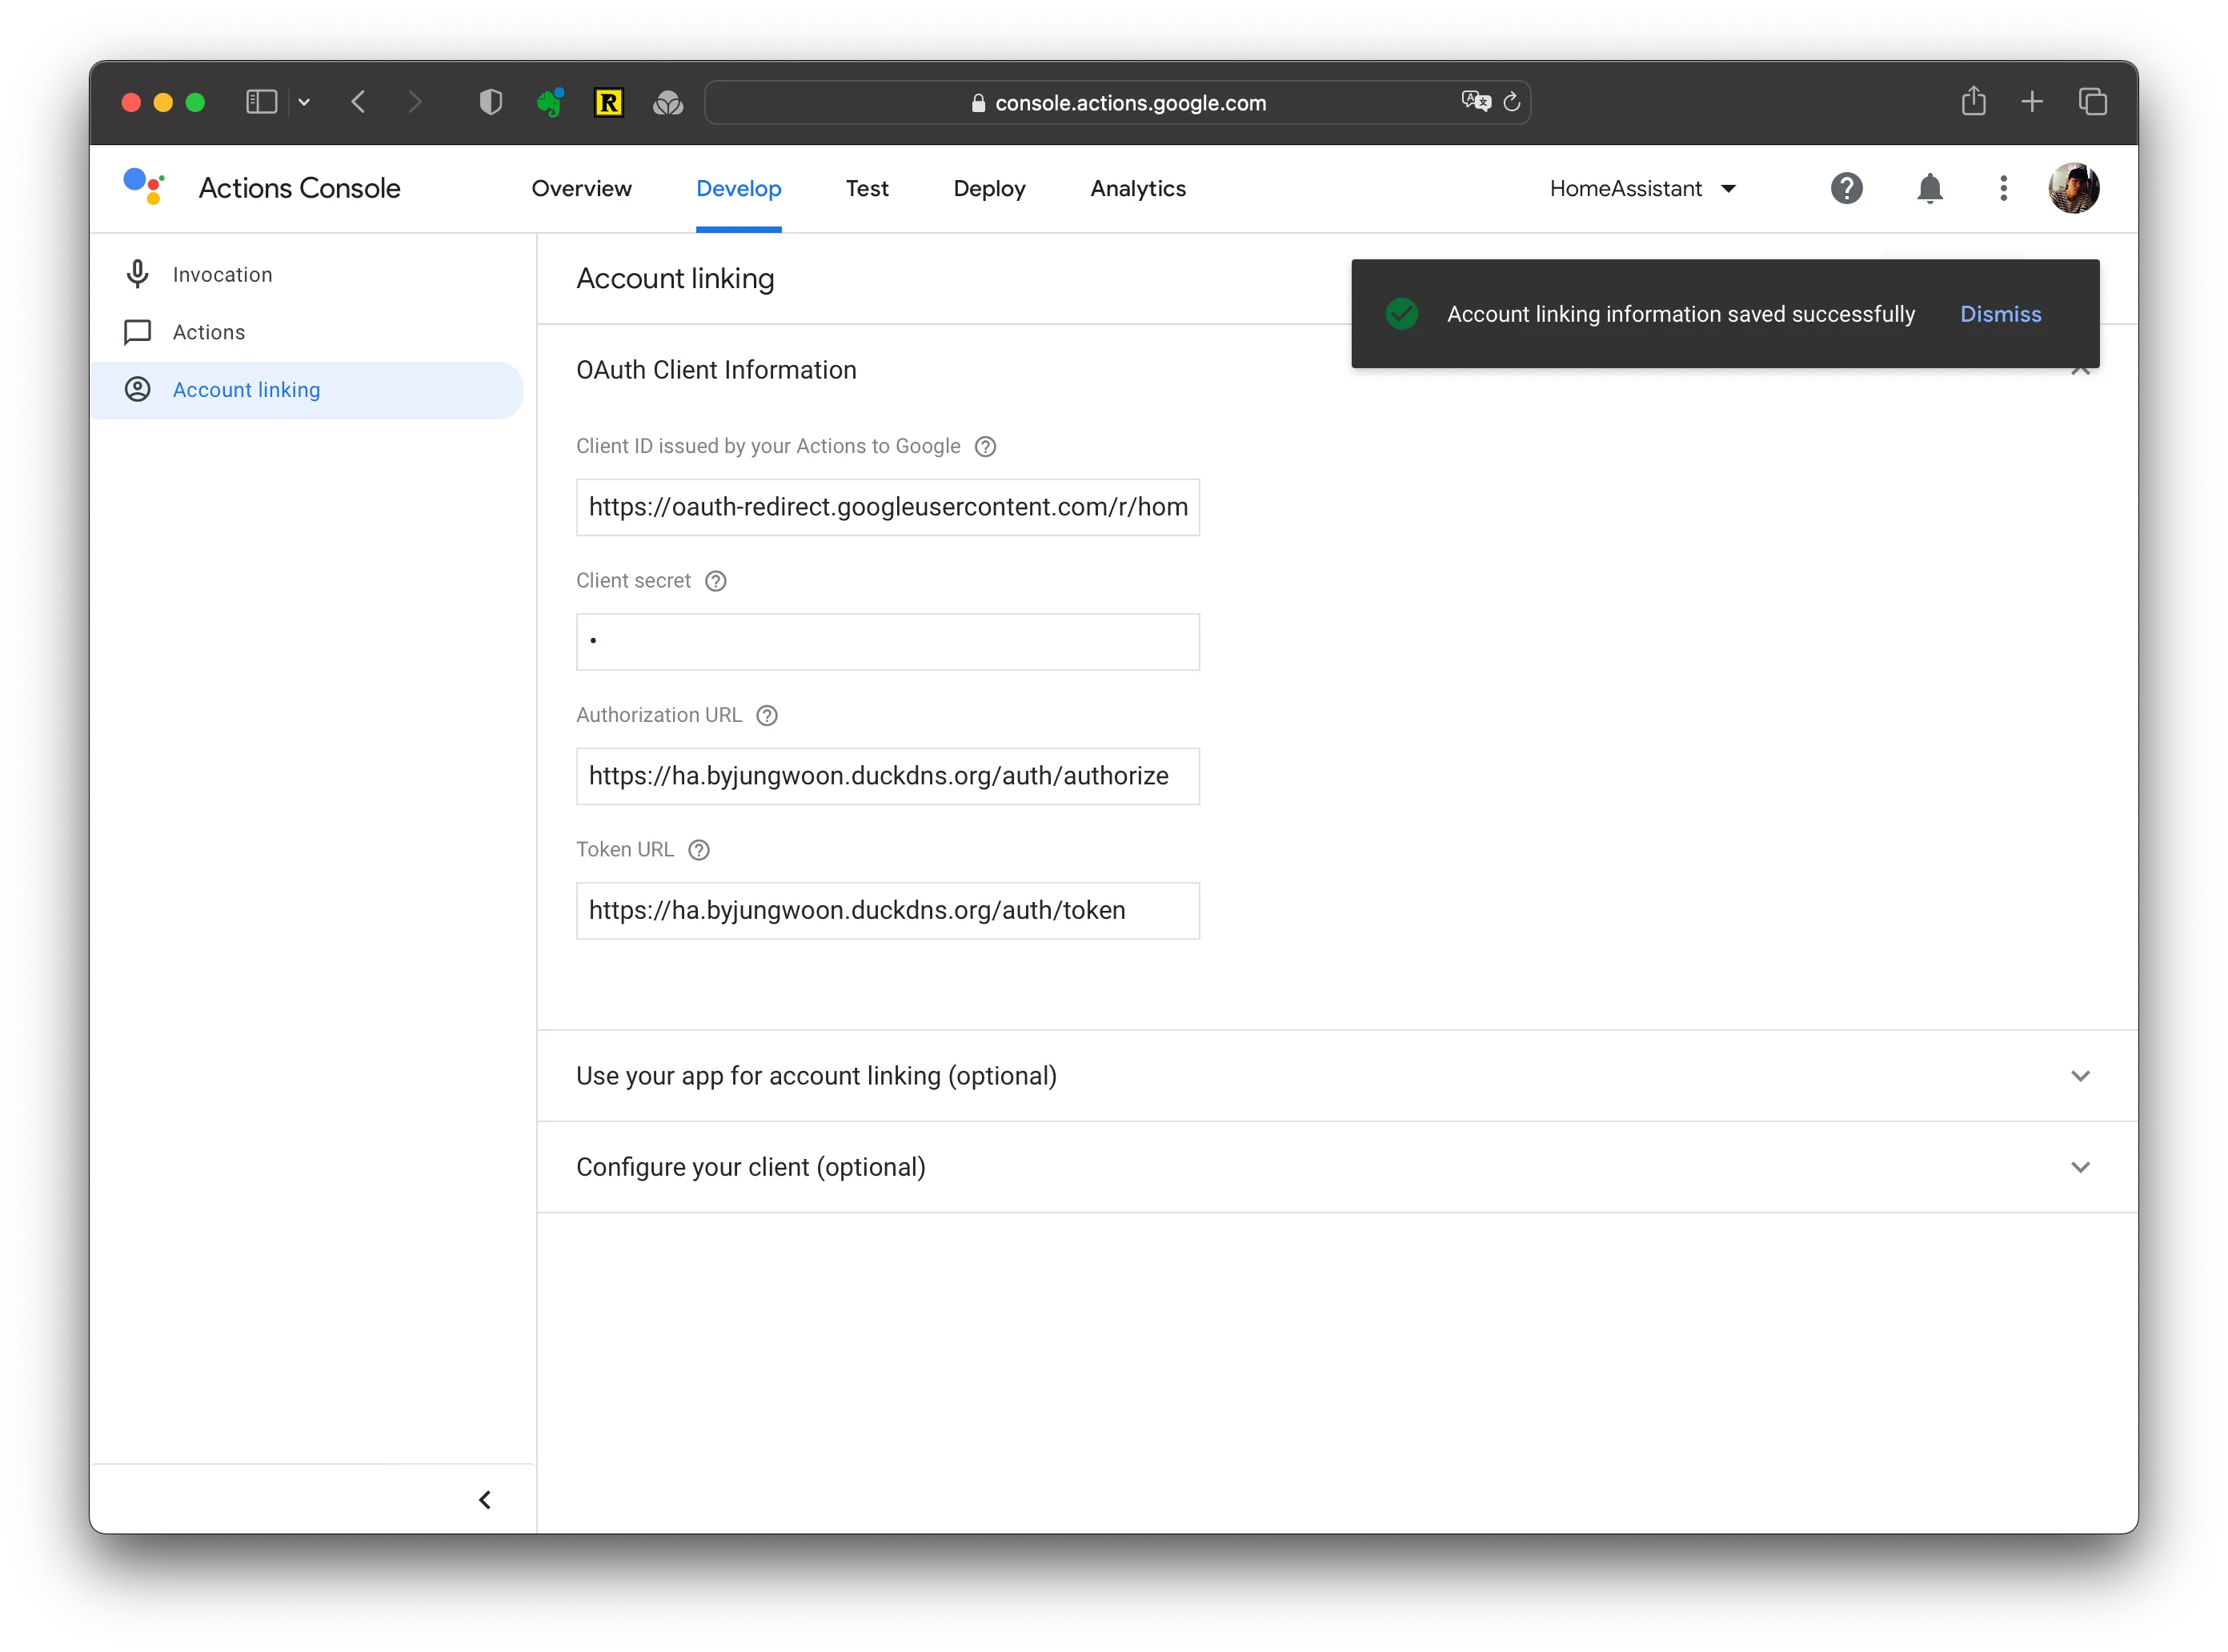This screenshot has height=1652, width=2228.
Task: Click the Safari forward arrow
Action: pos(415,102)
